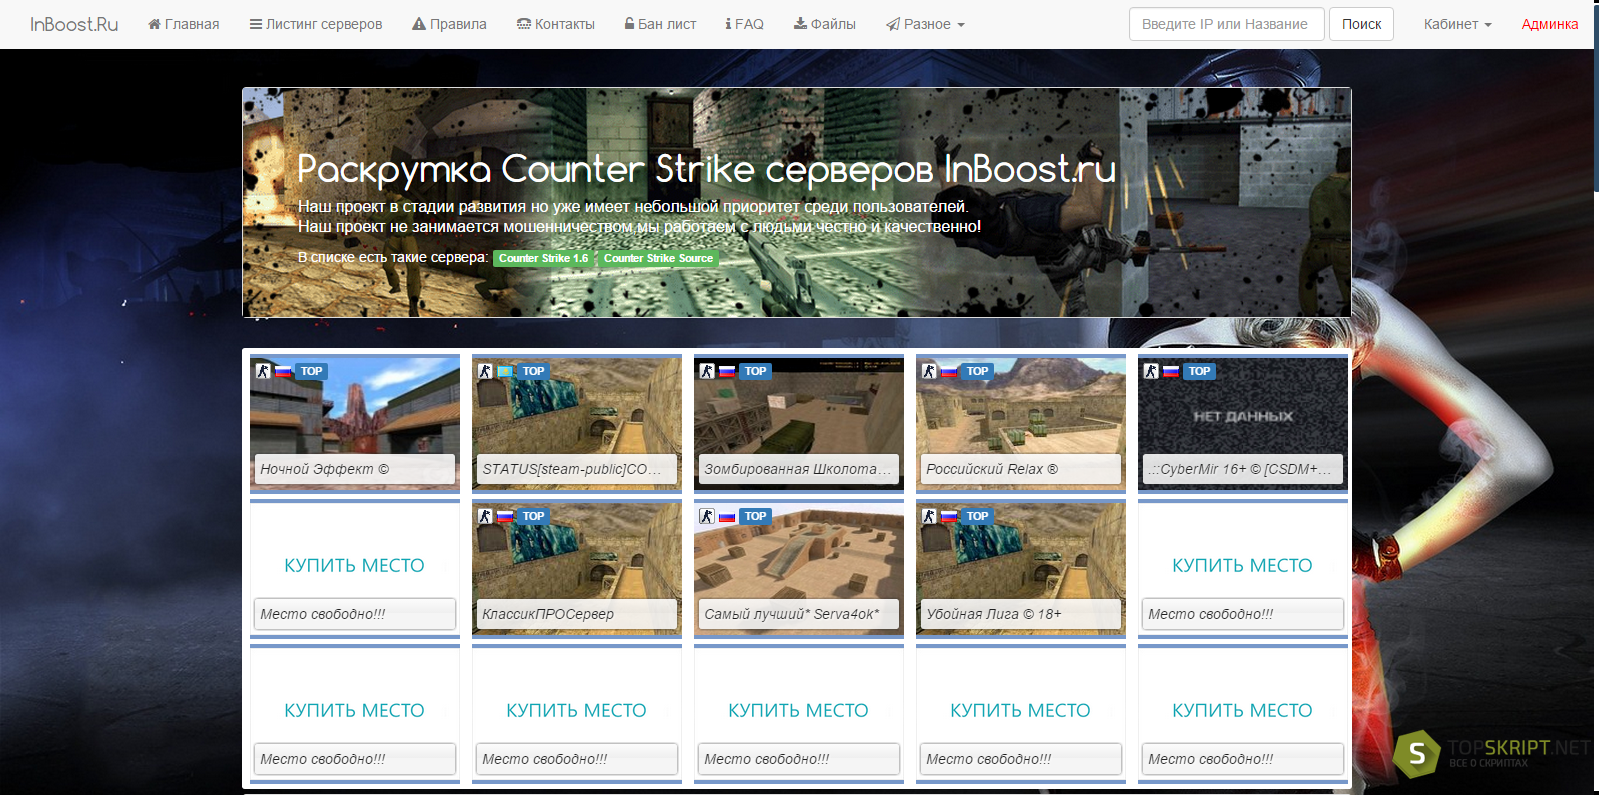Click the Counter-Strike icon on CyberMir 16+ card
1599x795 pixels.
[1151, 371]
